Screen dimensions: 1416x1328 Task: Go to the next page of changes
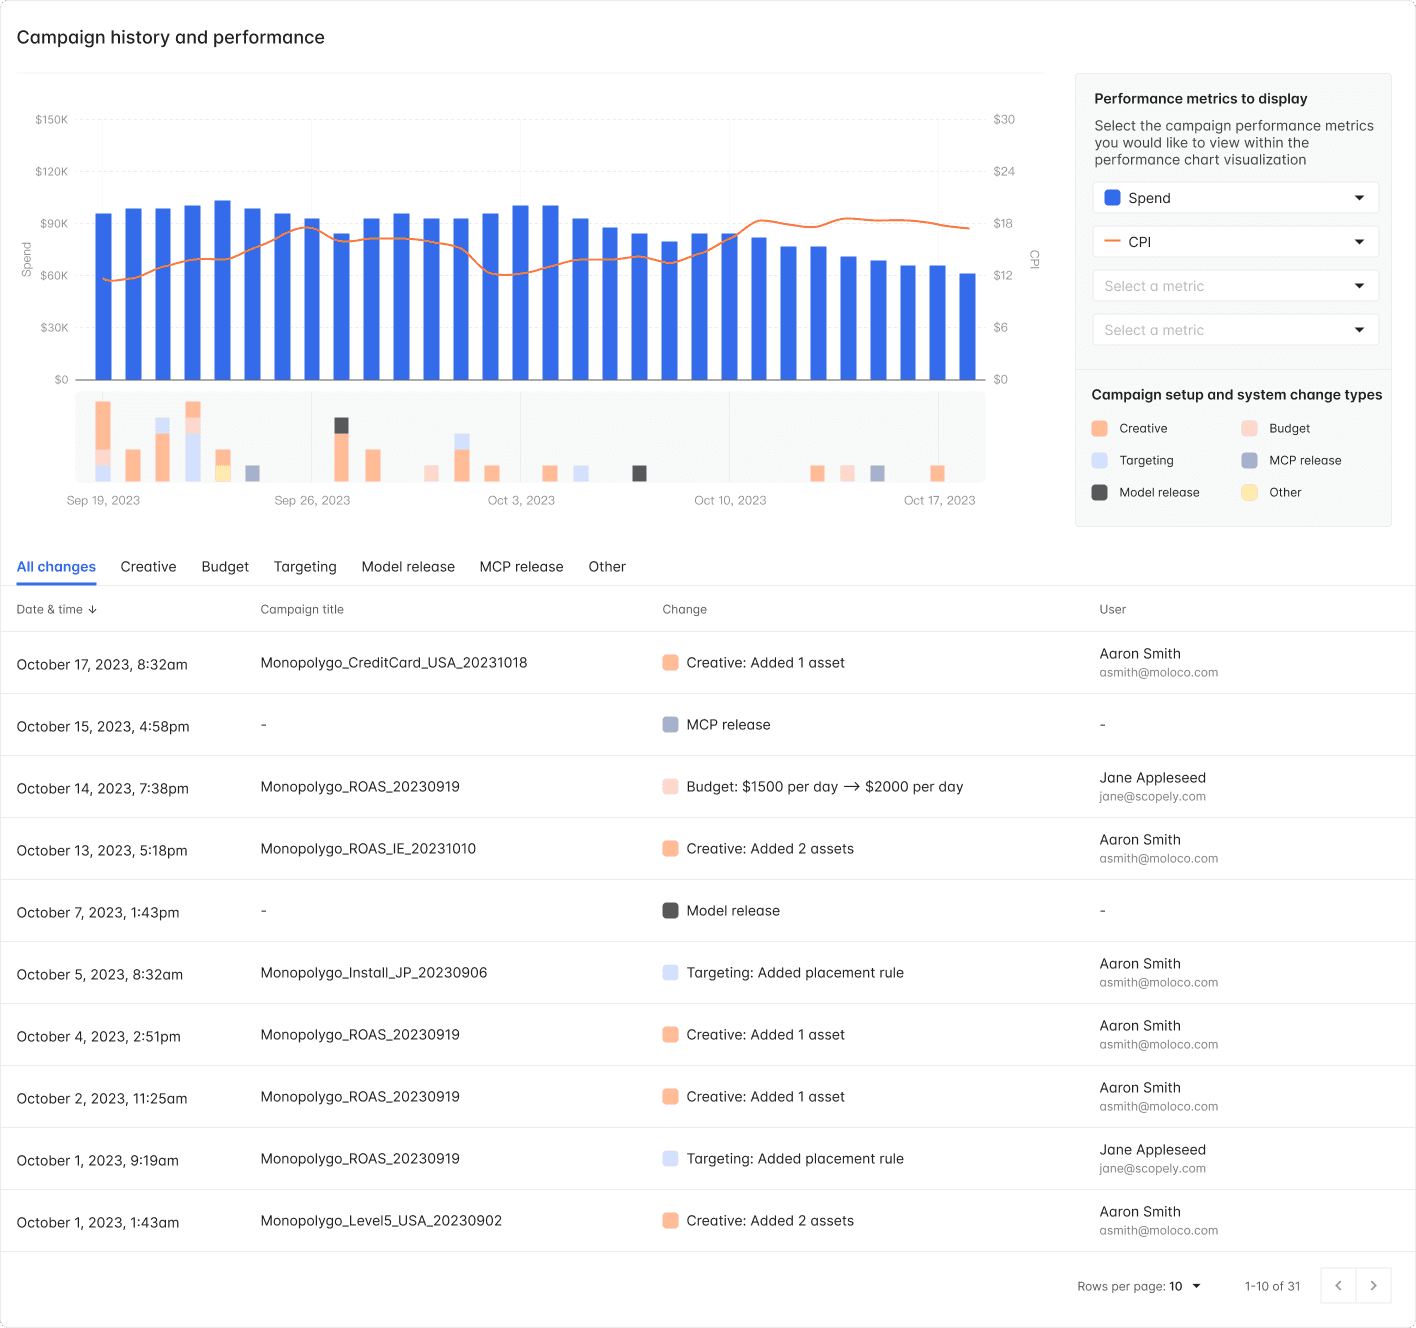click(x=1373, y=1285)
